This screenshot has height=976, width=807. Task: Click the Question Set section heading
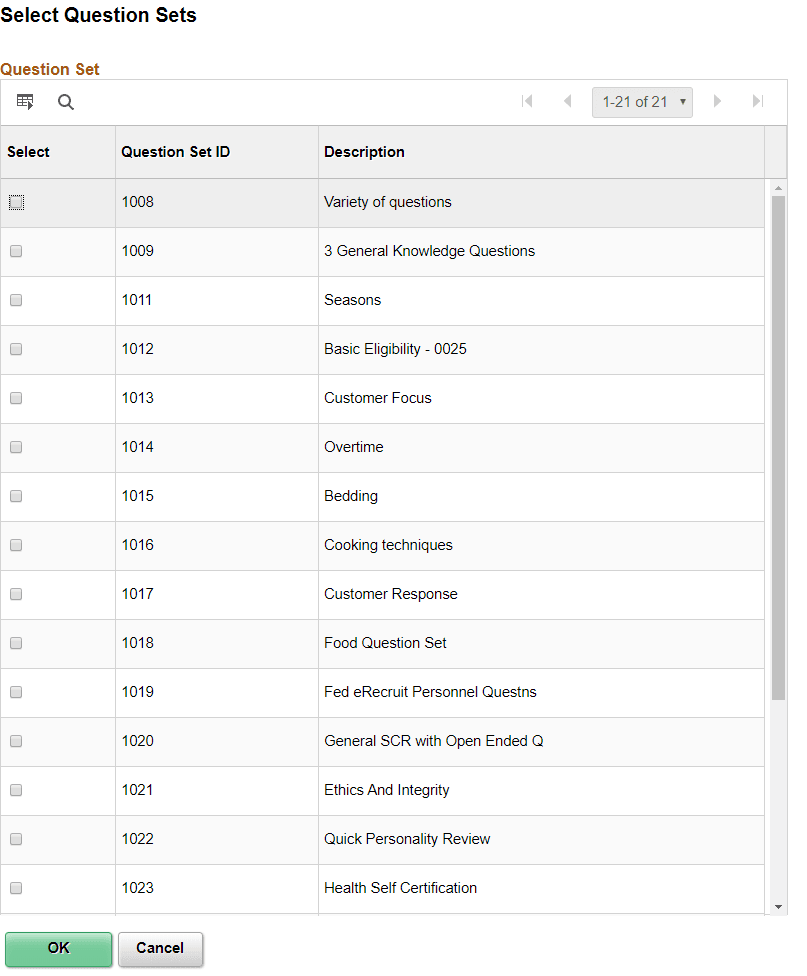(50, 69)
